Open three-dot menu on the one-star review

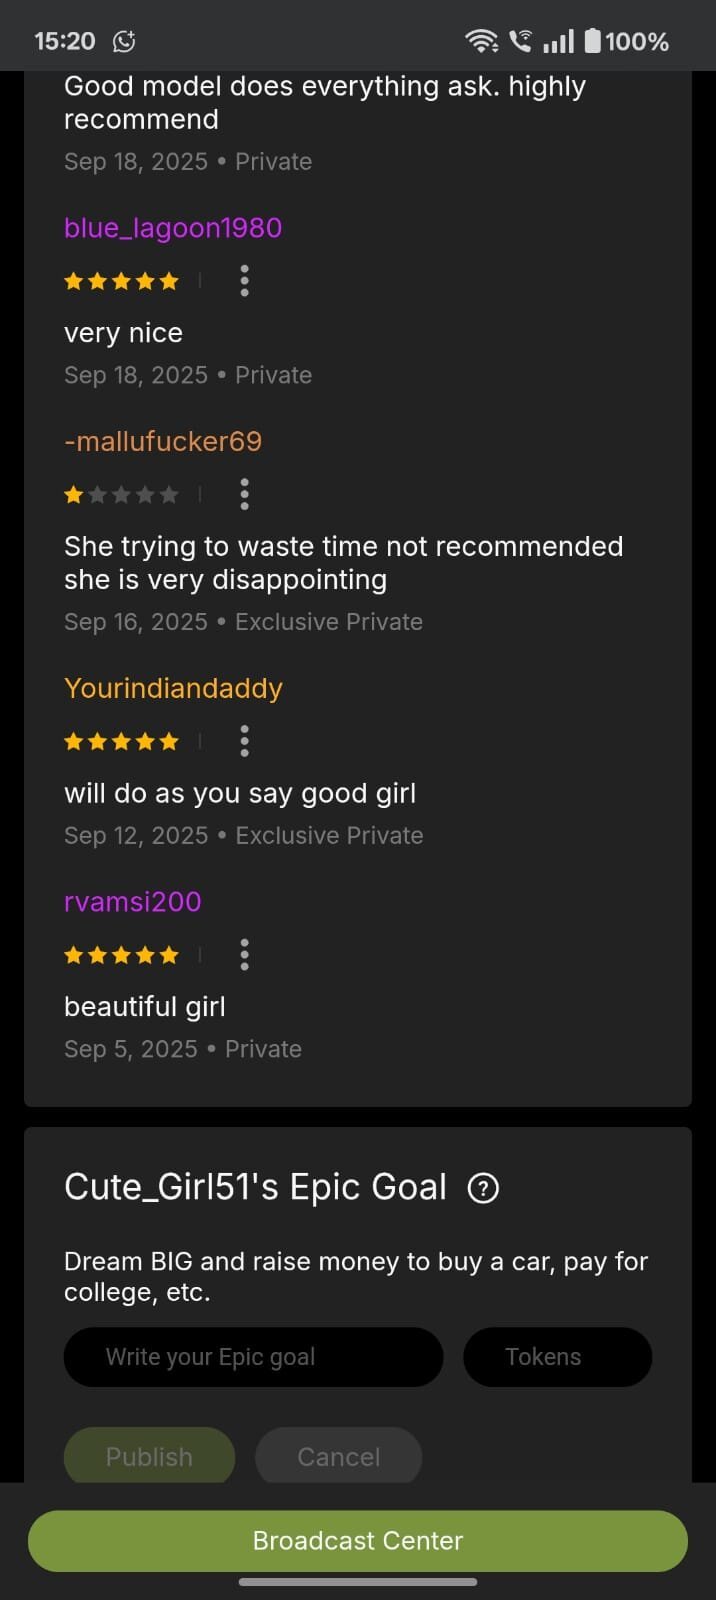pyautogui.click(x=244, y=494)
